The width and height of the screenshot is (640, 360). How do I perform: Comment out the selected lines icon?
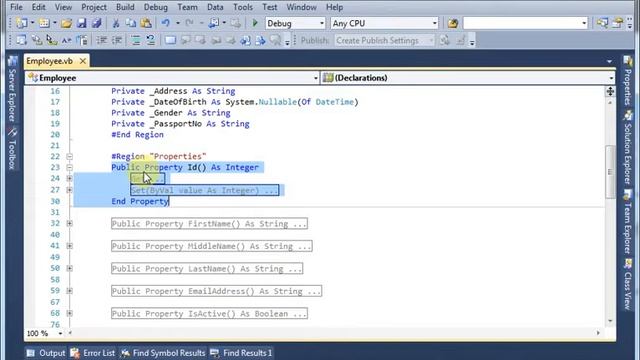point(136,40)
